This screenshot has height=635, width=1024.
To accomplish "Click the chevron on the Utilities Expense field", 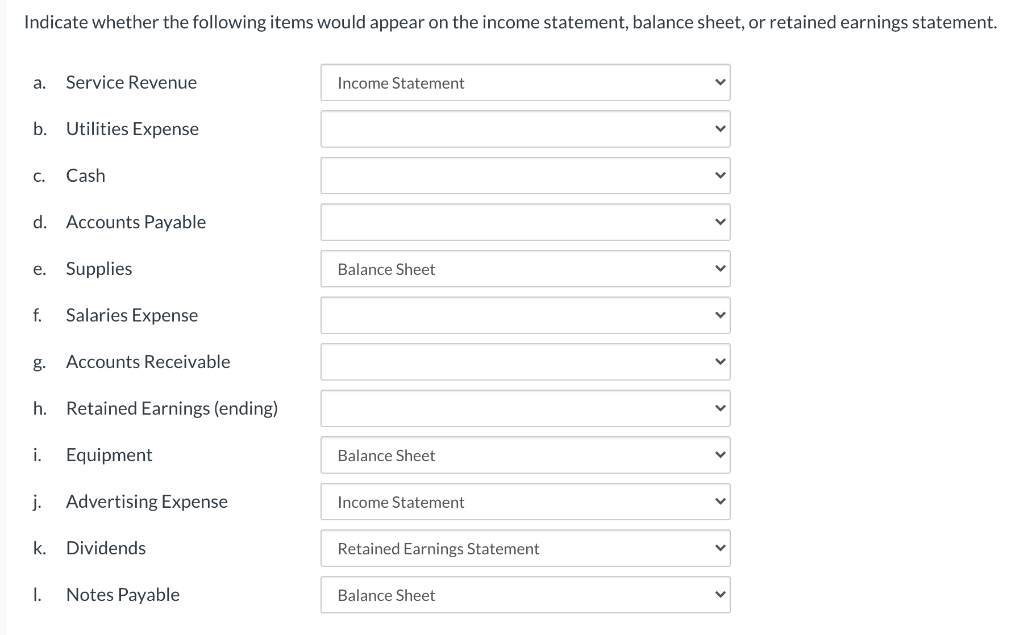I will (718, 128).
